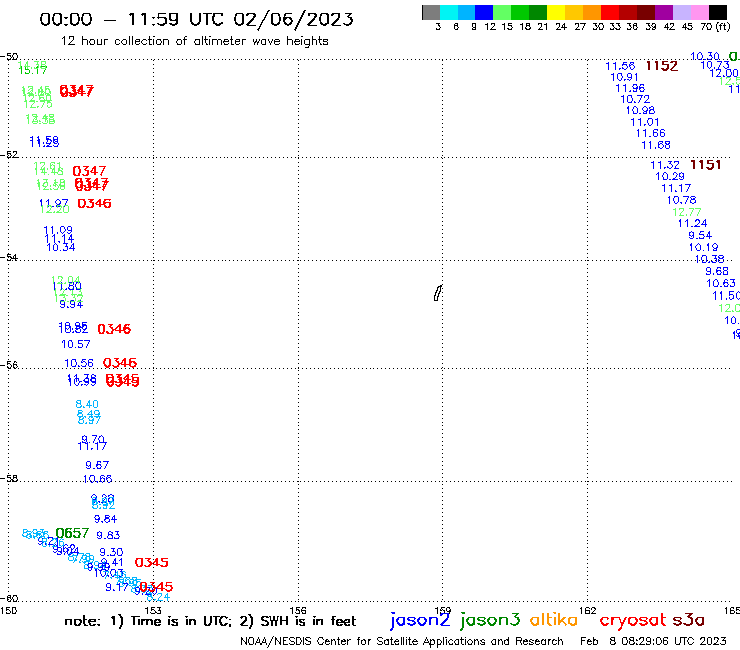The width and height of the screenshot is (740, 650).
Task: Click the reading '11.24'
Action: (x=692, y=223)
